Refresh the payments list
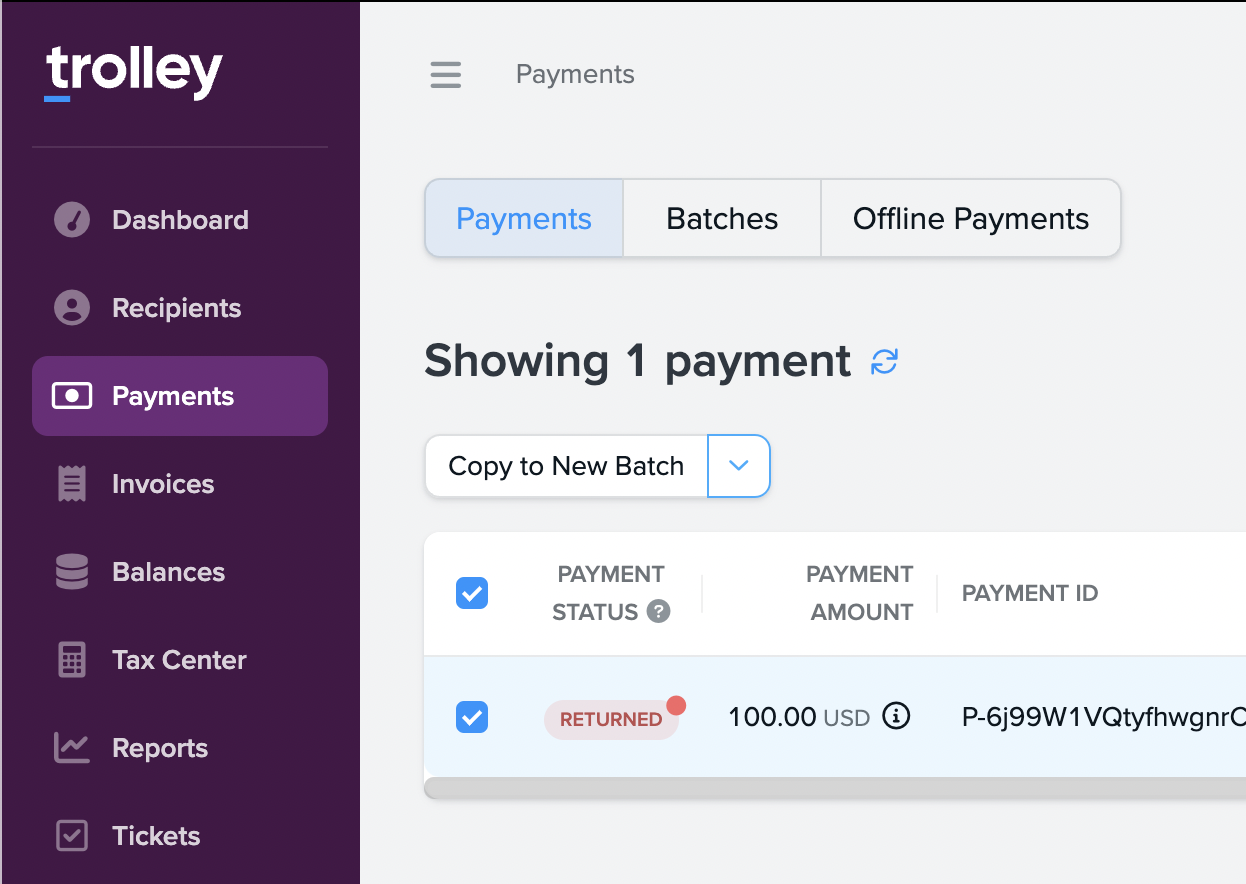 (884, 363)
